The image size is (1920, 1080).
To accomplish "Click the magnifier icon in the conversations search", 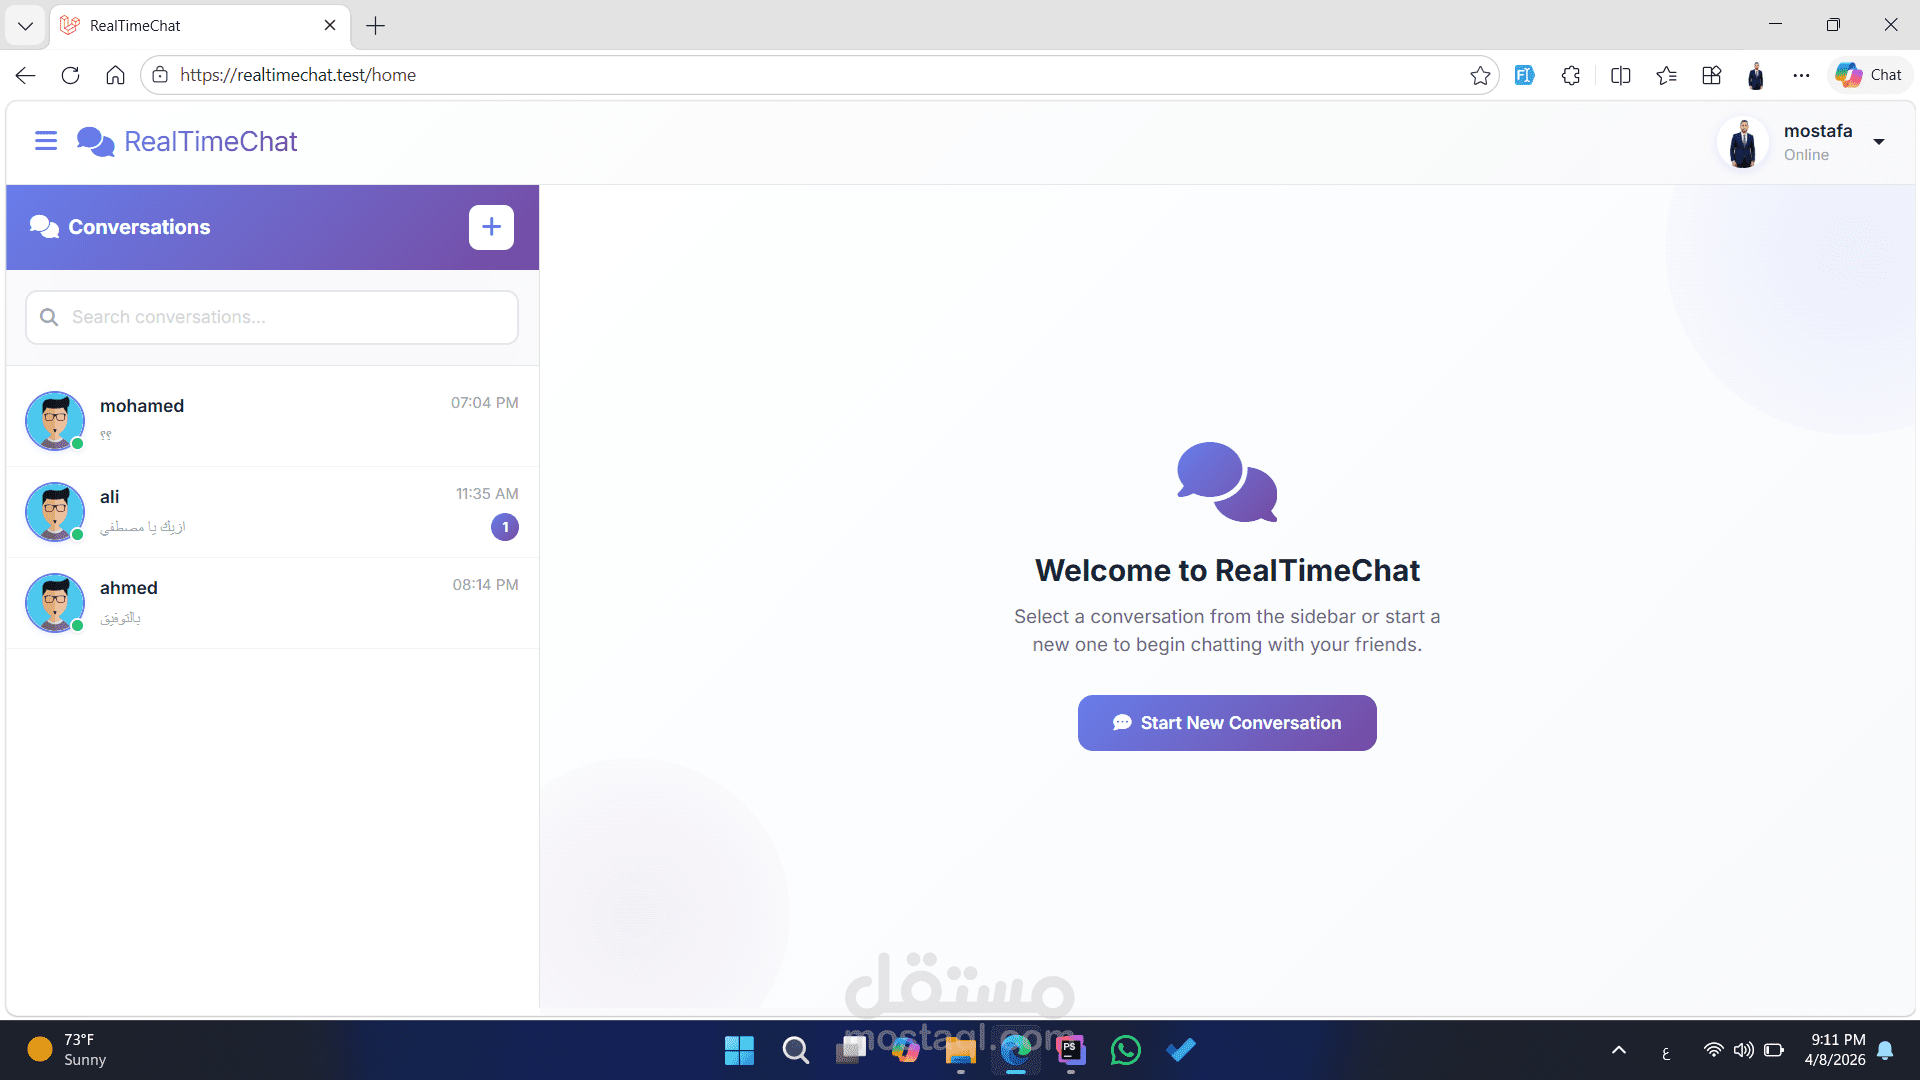I will pyautogui.click(x=48, y=317).
